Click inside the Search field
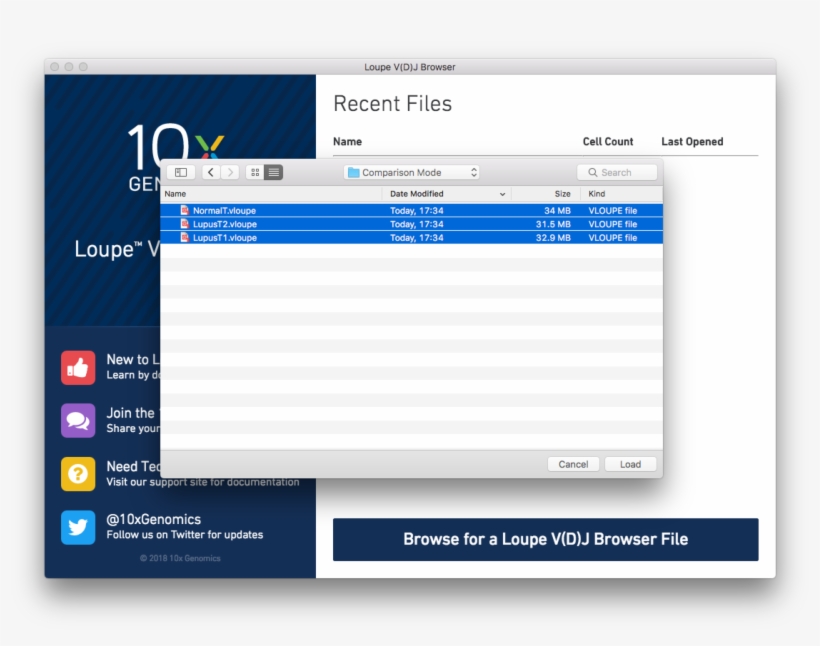 coord(620,171)
